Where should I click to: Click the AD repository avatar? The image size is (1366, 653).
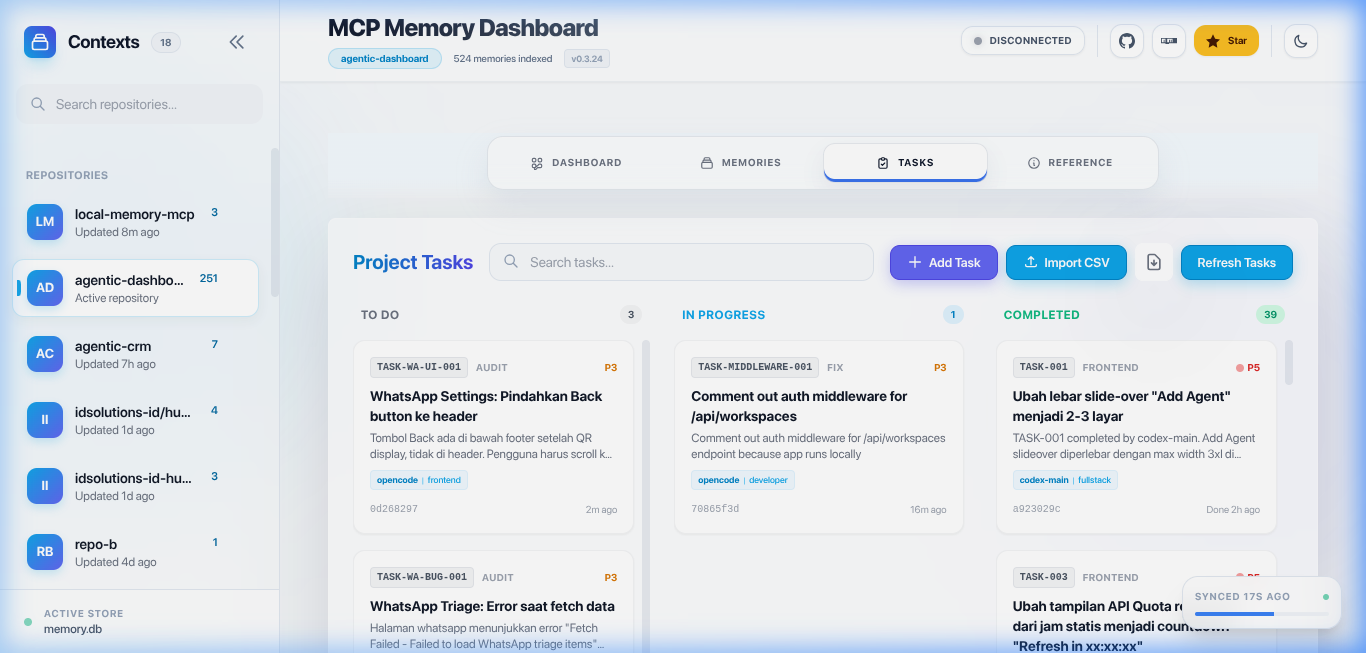coord(45,288)
